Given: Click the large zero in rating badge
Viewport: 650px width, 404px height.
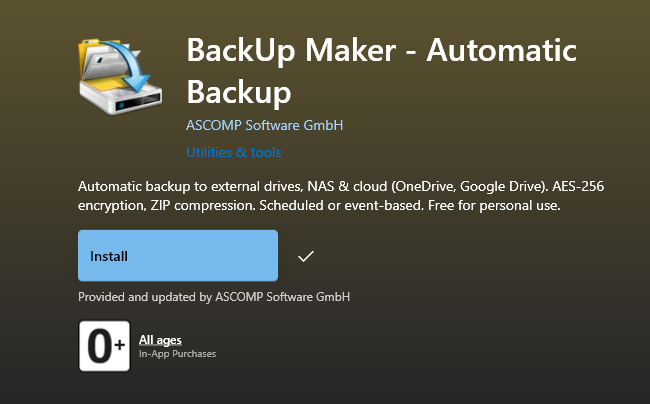Looking at the screenshot, I should (100, 346).
